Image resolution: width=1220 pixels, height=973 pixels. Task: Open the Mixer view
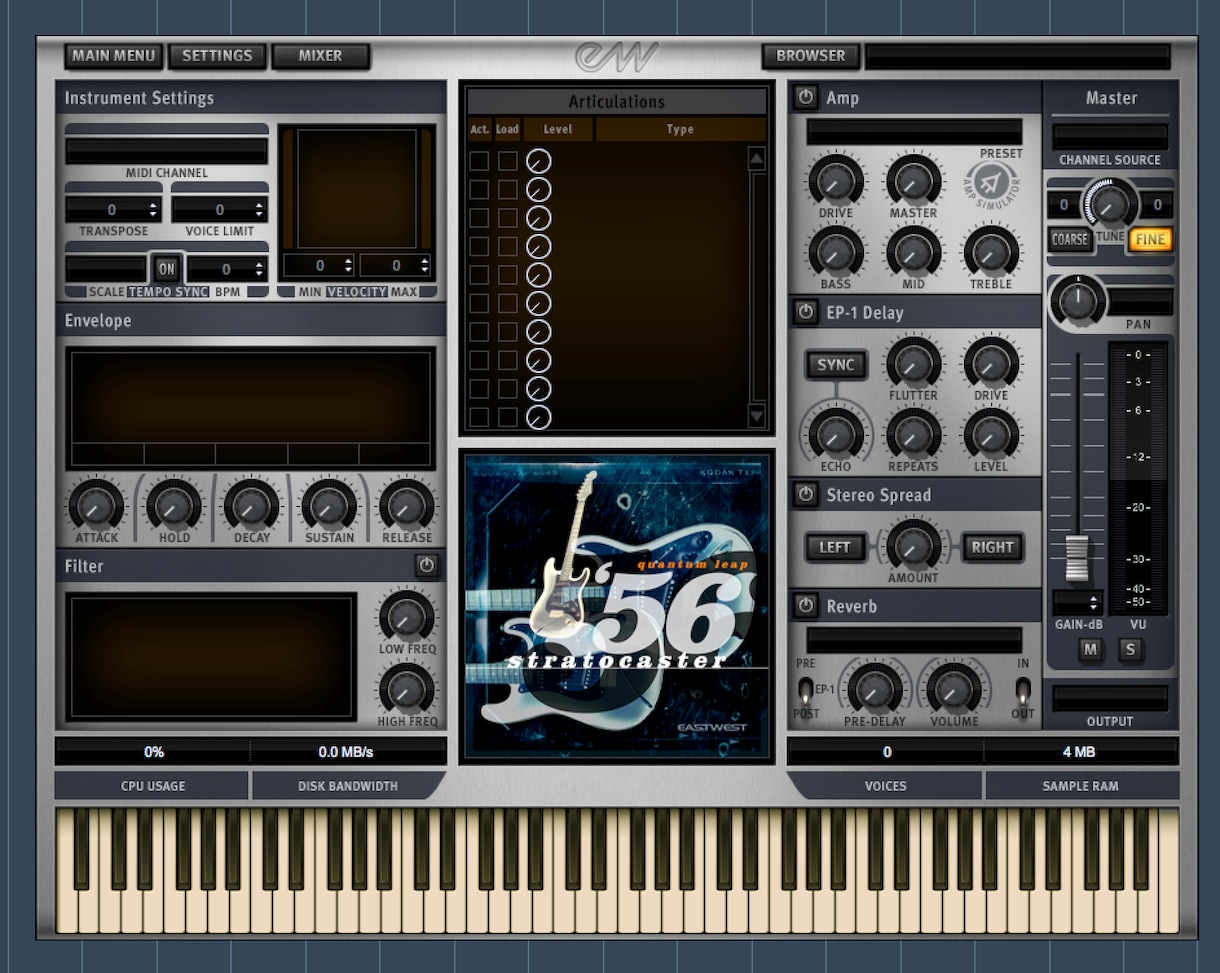click(320, 56)
